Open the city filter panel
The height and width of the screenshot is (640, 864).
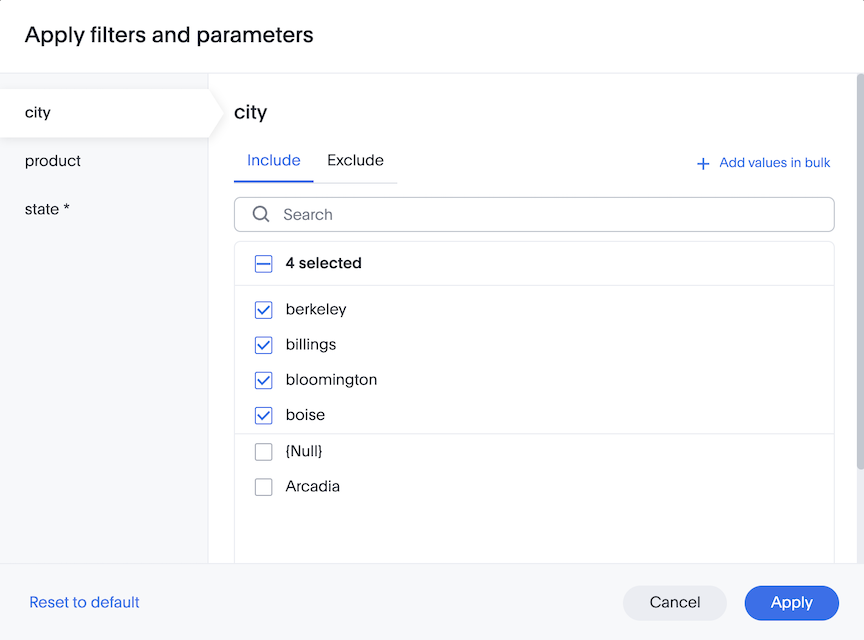coord(37,112)
